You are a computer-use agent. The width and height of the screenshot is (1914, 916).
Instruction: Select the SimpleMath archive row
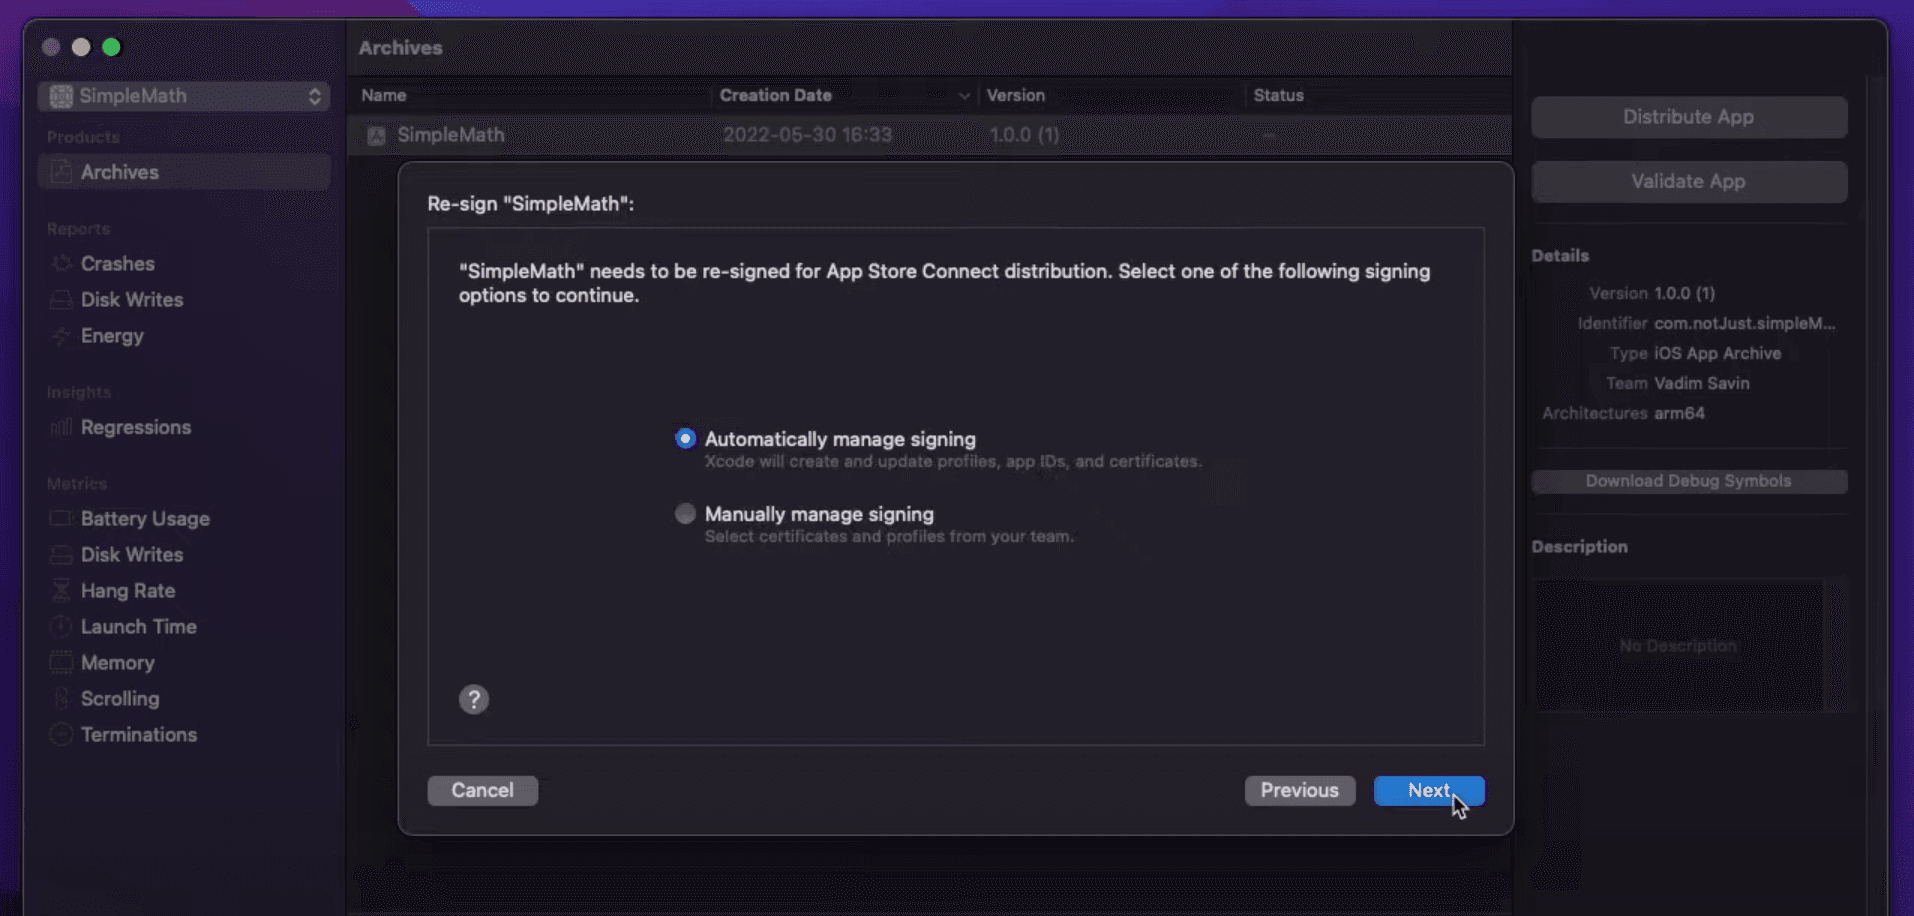[450, 135]
